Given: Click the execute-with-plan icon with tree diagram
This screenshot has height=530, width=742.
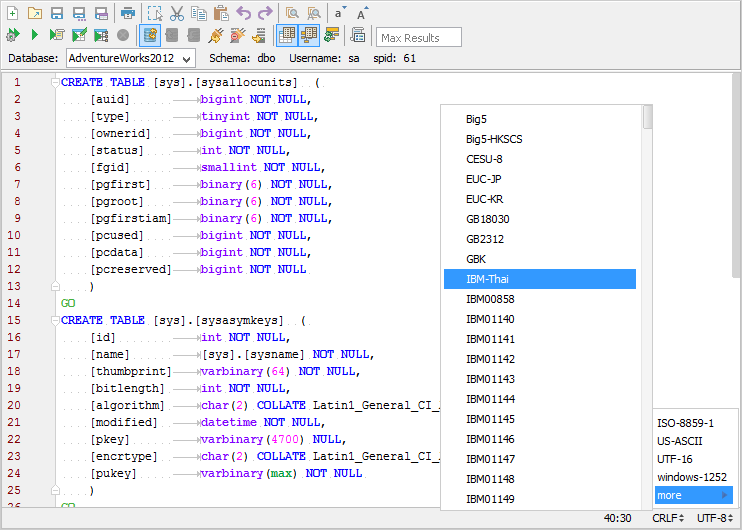Looking at the screenshot, I should point(101,35).
